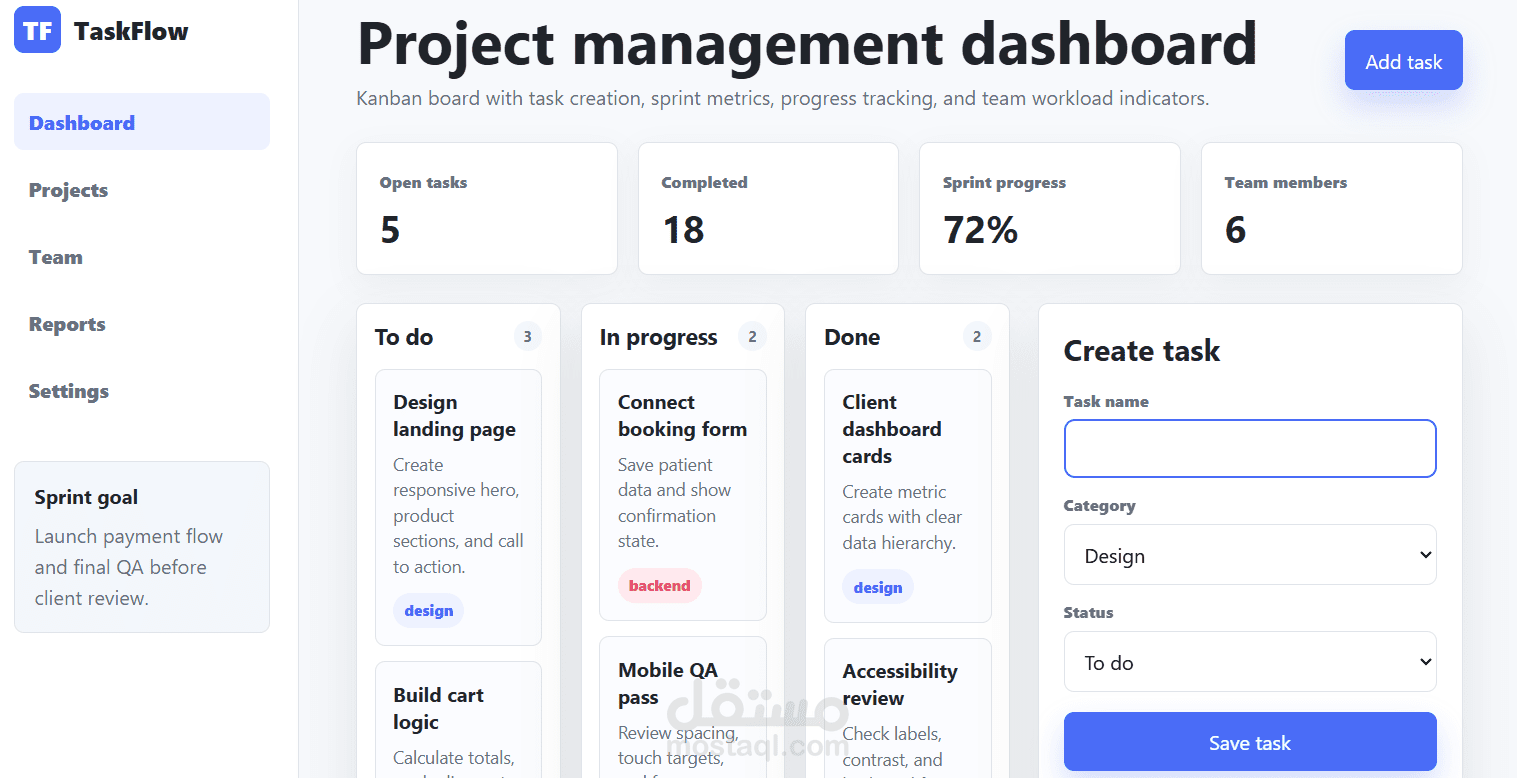The height and width of the screenshot is (778, 1517).
Task: Select the Mobile QA pass task title
Action: coord(668,683)
